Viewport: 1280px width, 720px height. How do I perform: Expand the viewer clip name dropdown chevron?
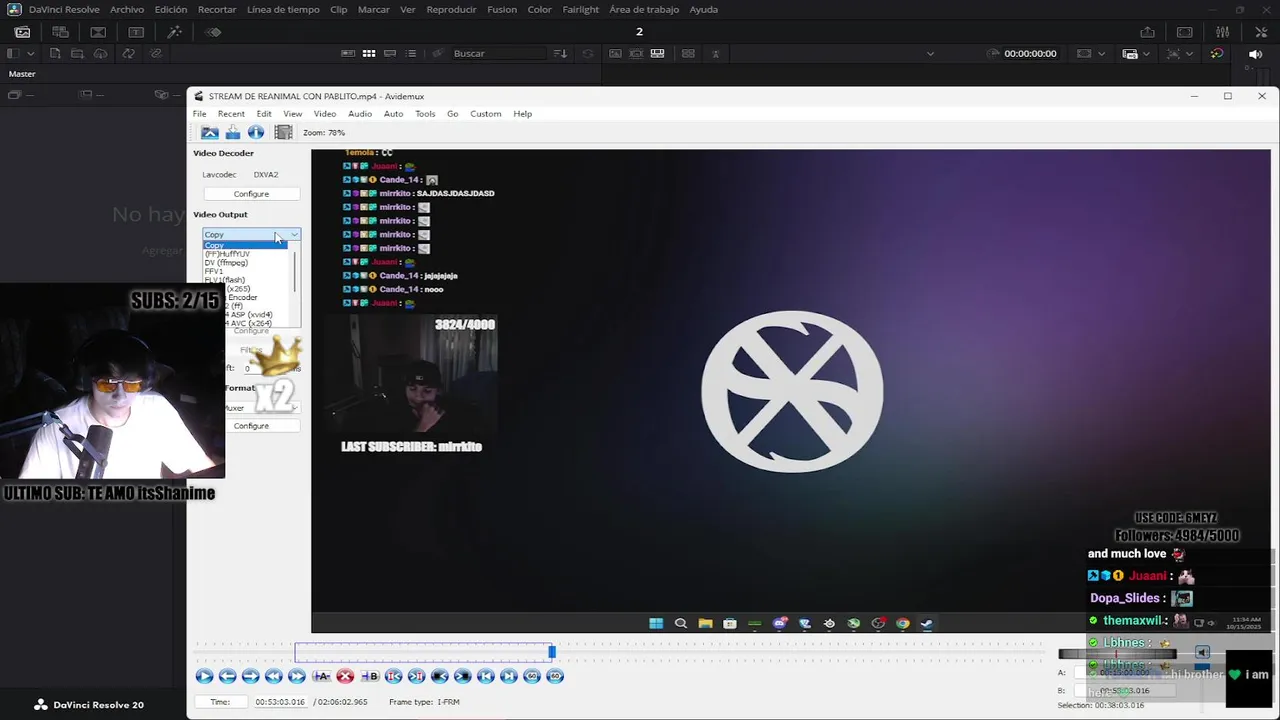coord(930,53)
